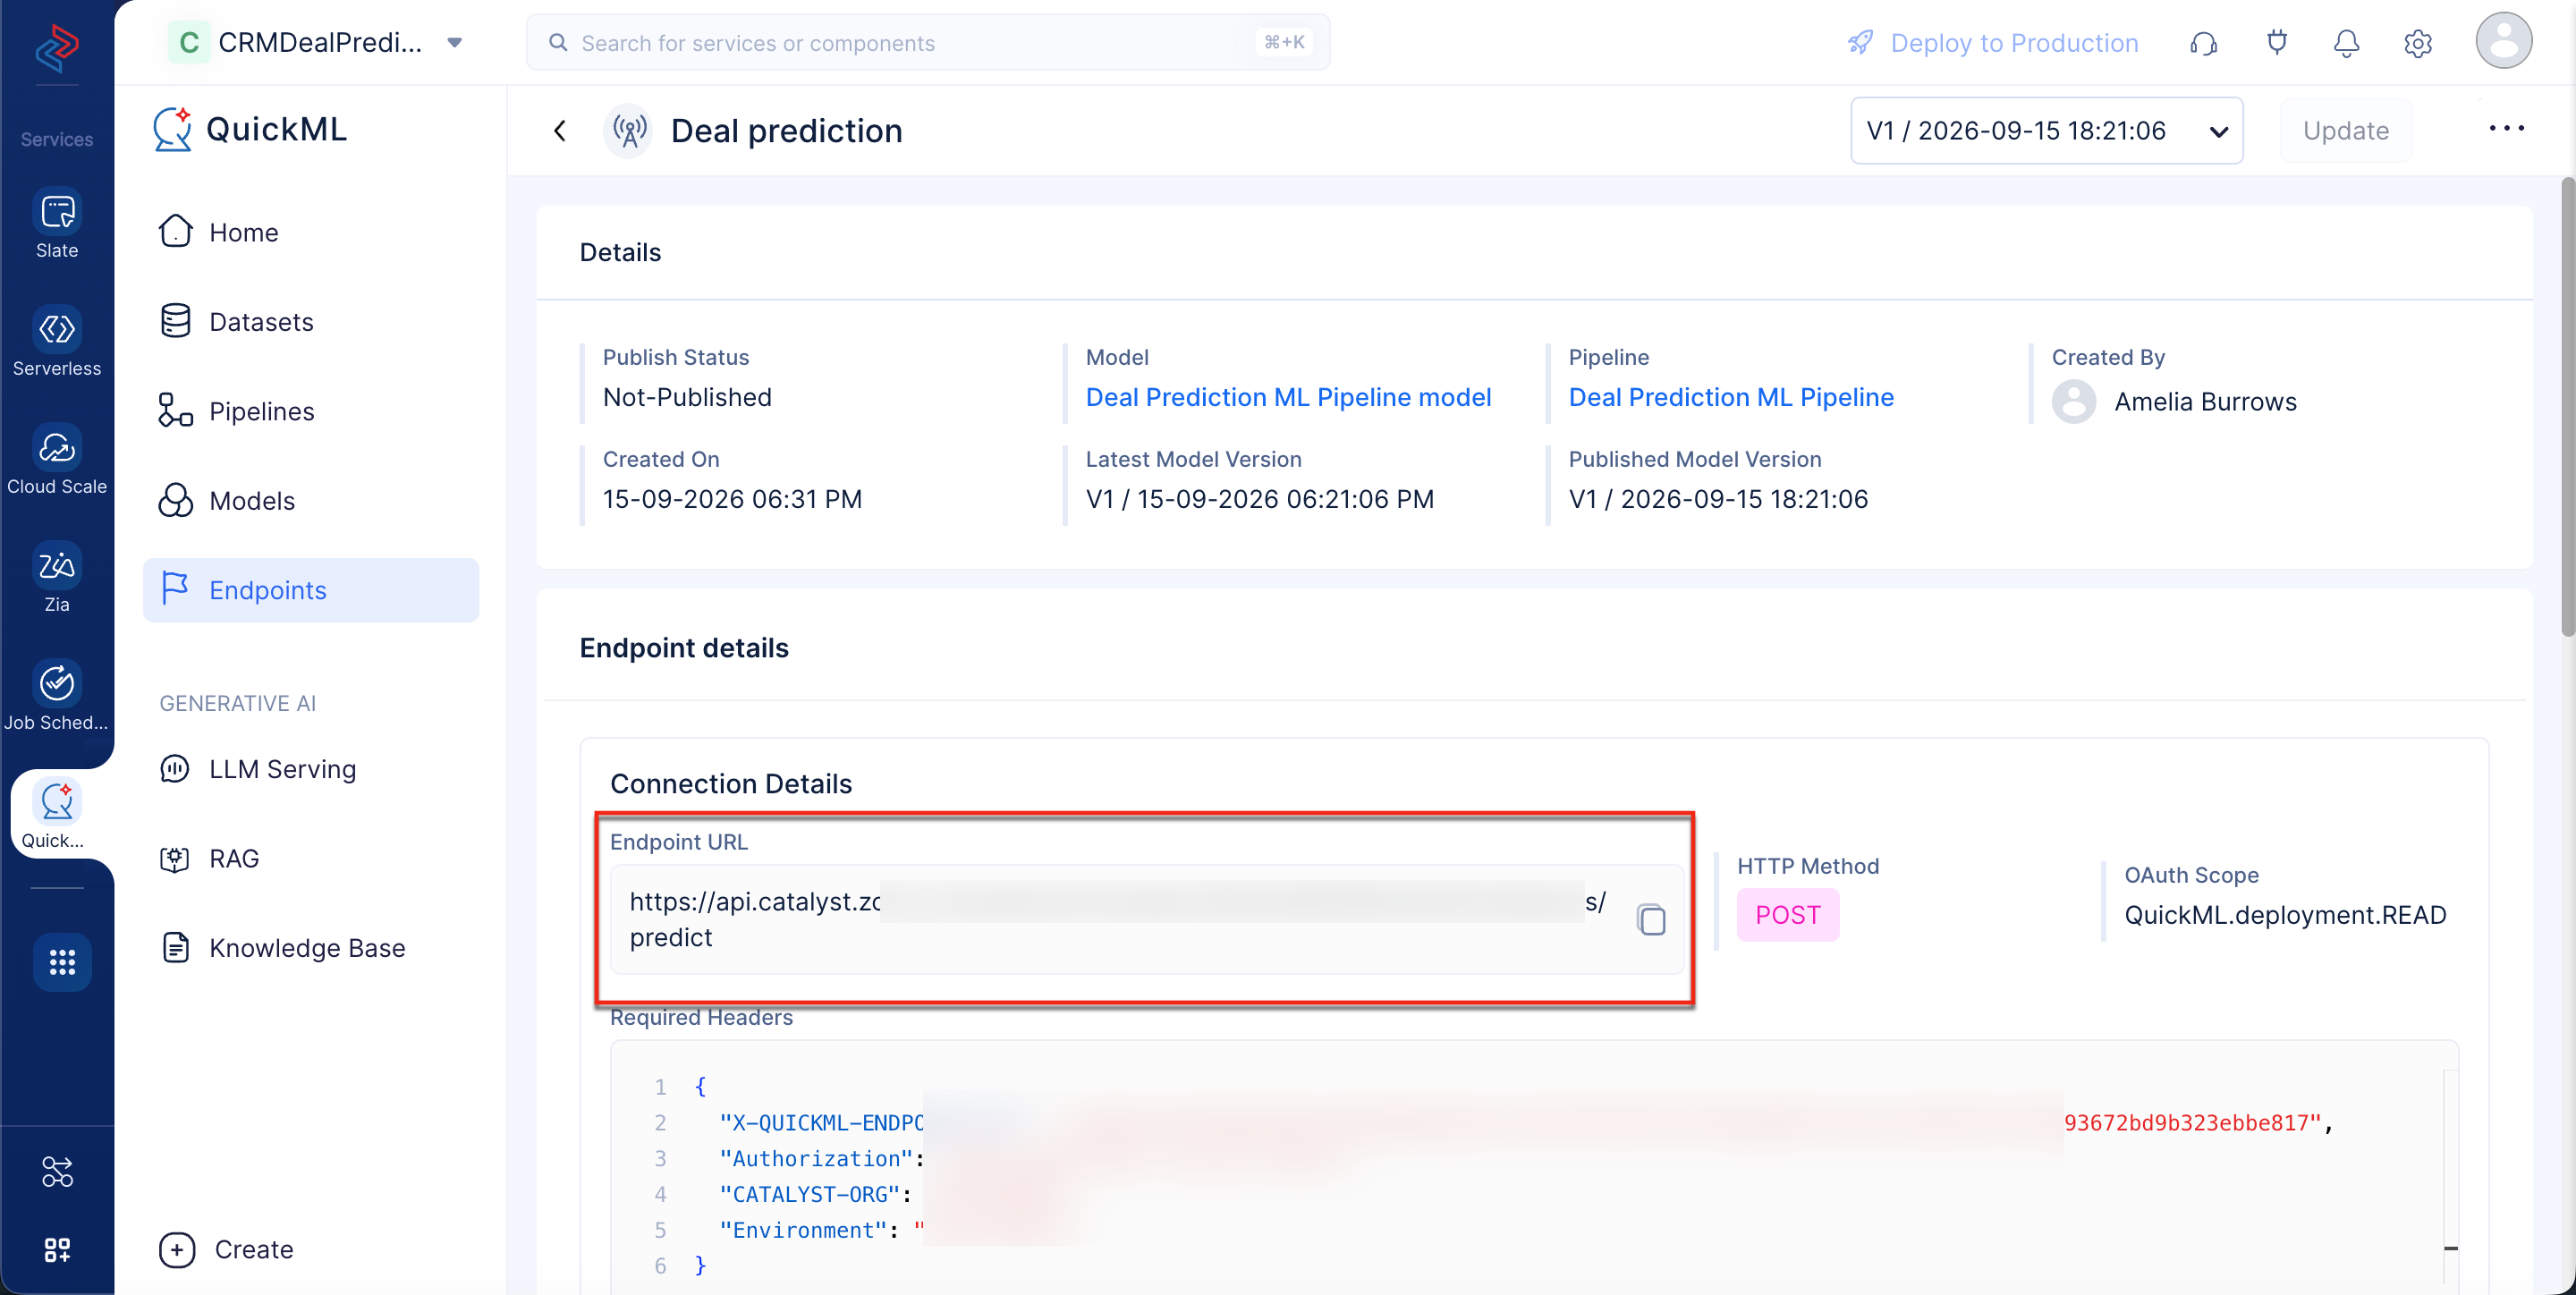
Task: Click the "Authorization" header line in code
Action: (x=821, y=1158)
